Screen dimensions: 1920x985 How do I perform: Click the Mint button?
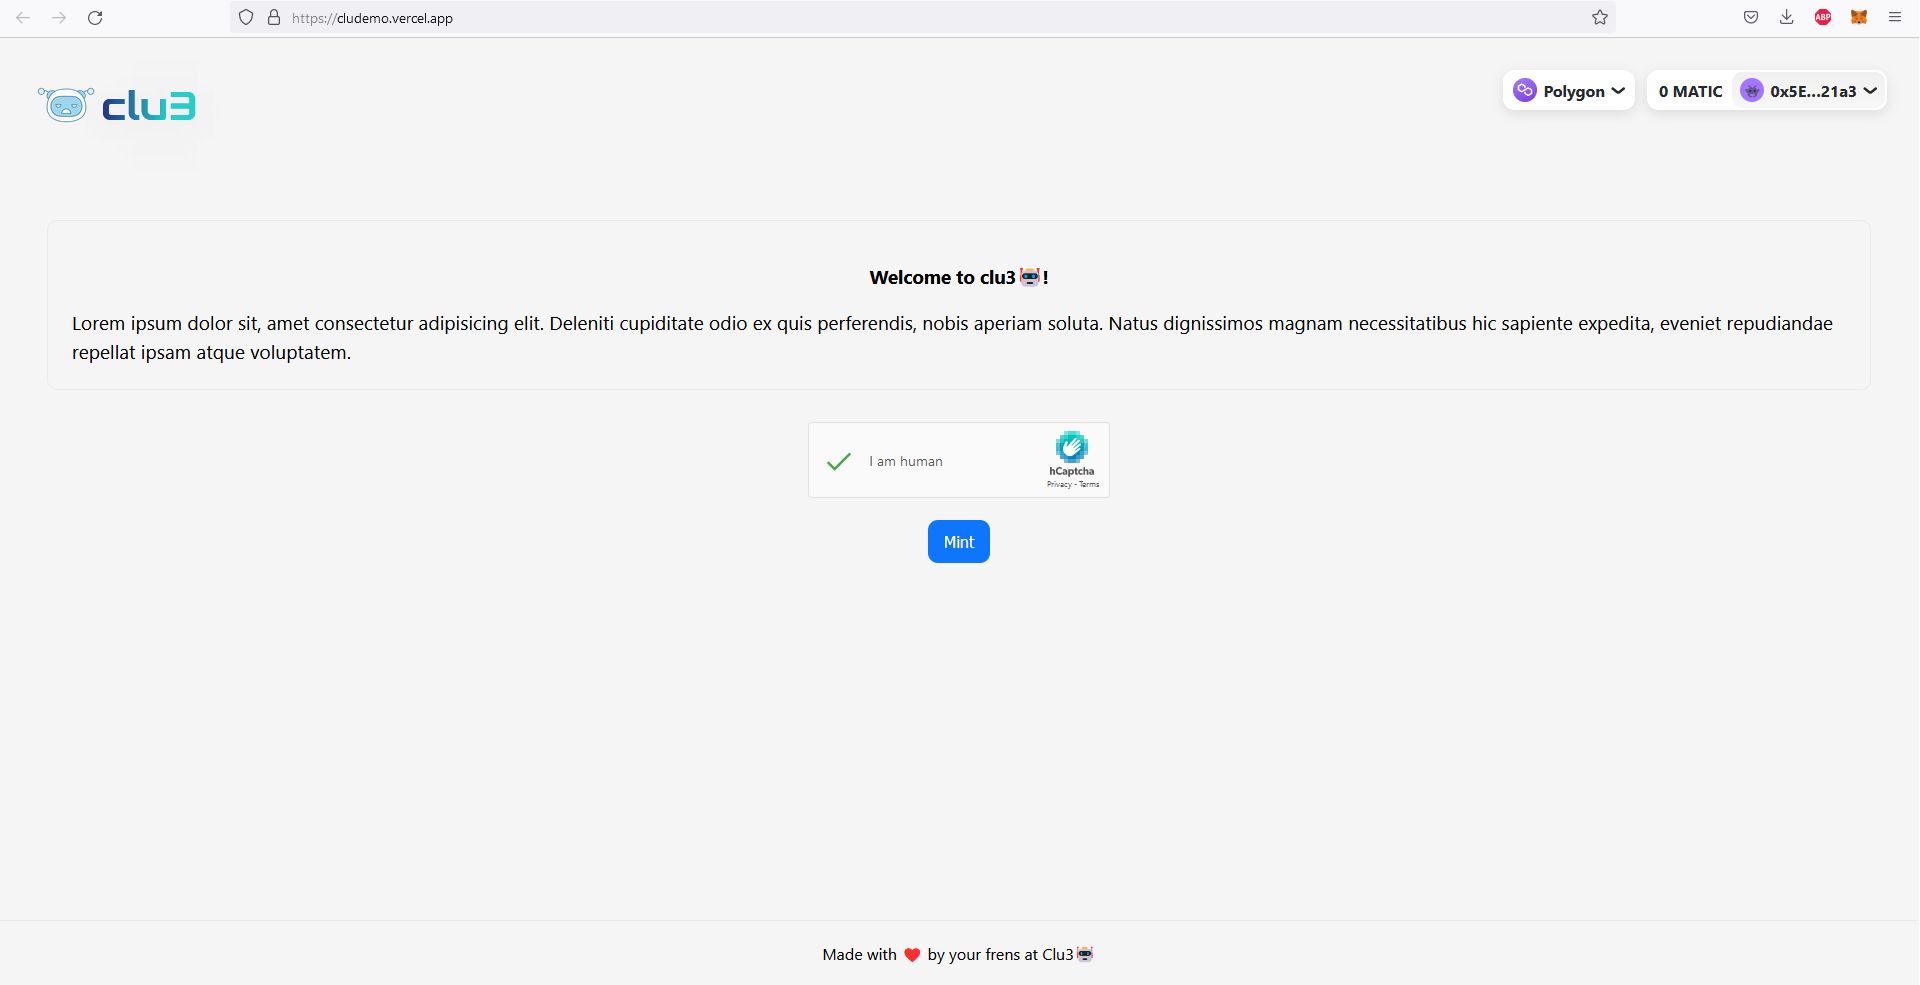959,541
